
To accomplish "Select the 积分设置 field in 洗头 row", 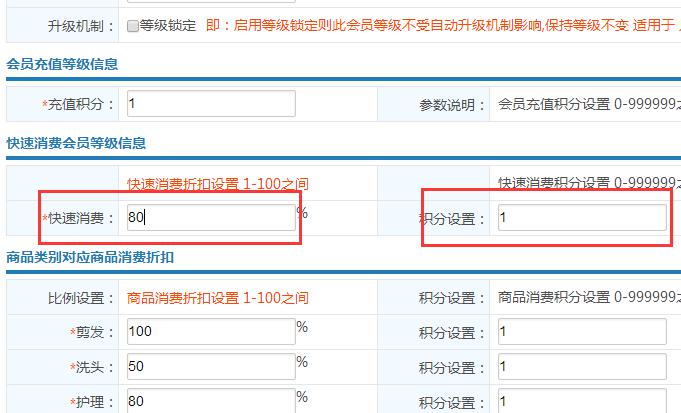I will tap(581, 366).
